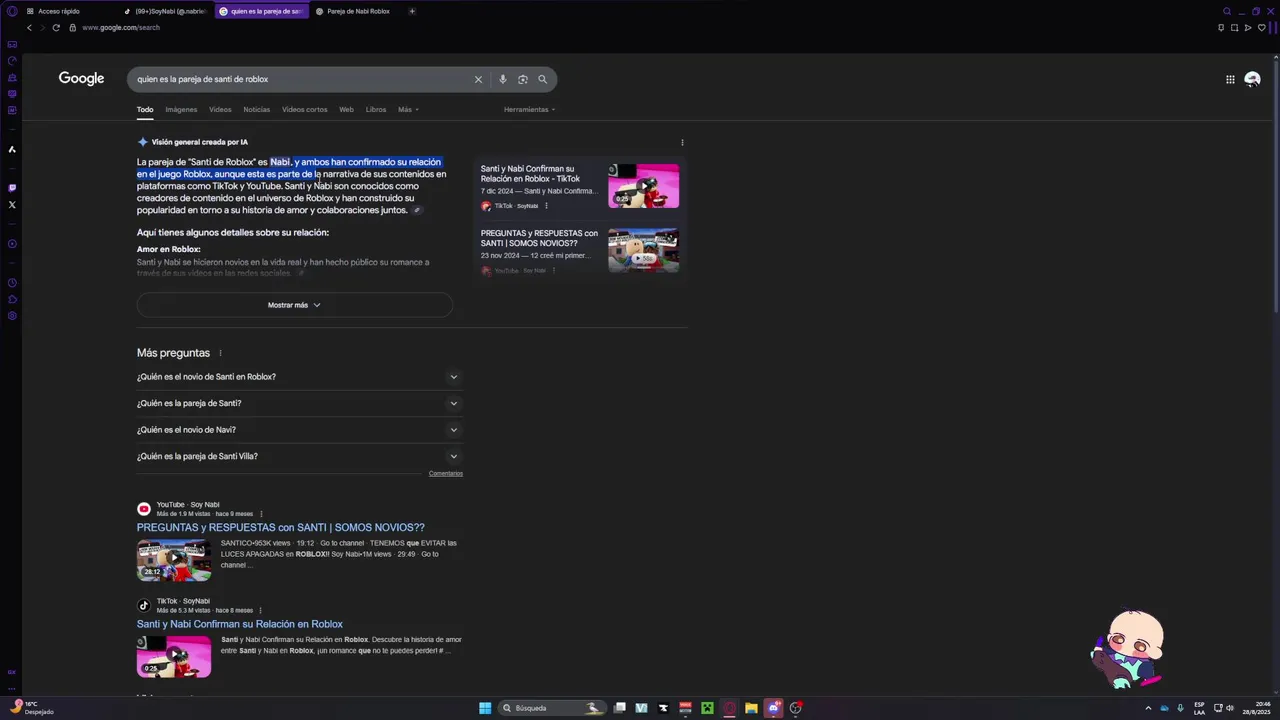
Task: Expand '¿Quién es el novio de Navi?' question
Action: tap(299, 430)
